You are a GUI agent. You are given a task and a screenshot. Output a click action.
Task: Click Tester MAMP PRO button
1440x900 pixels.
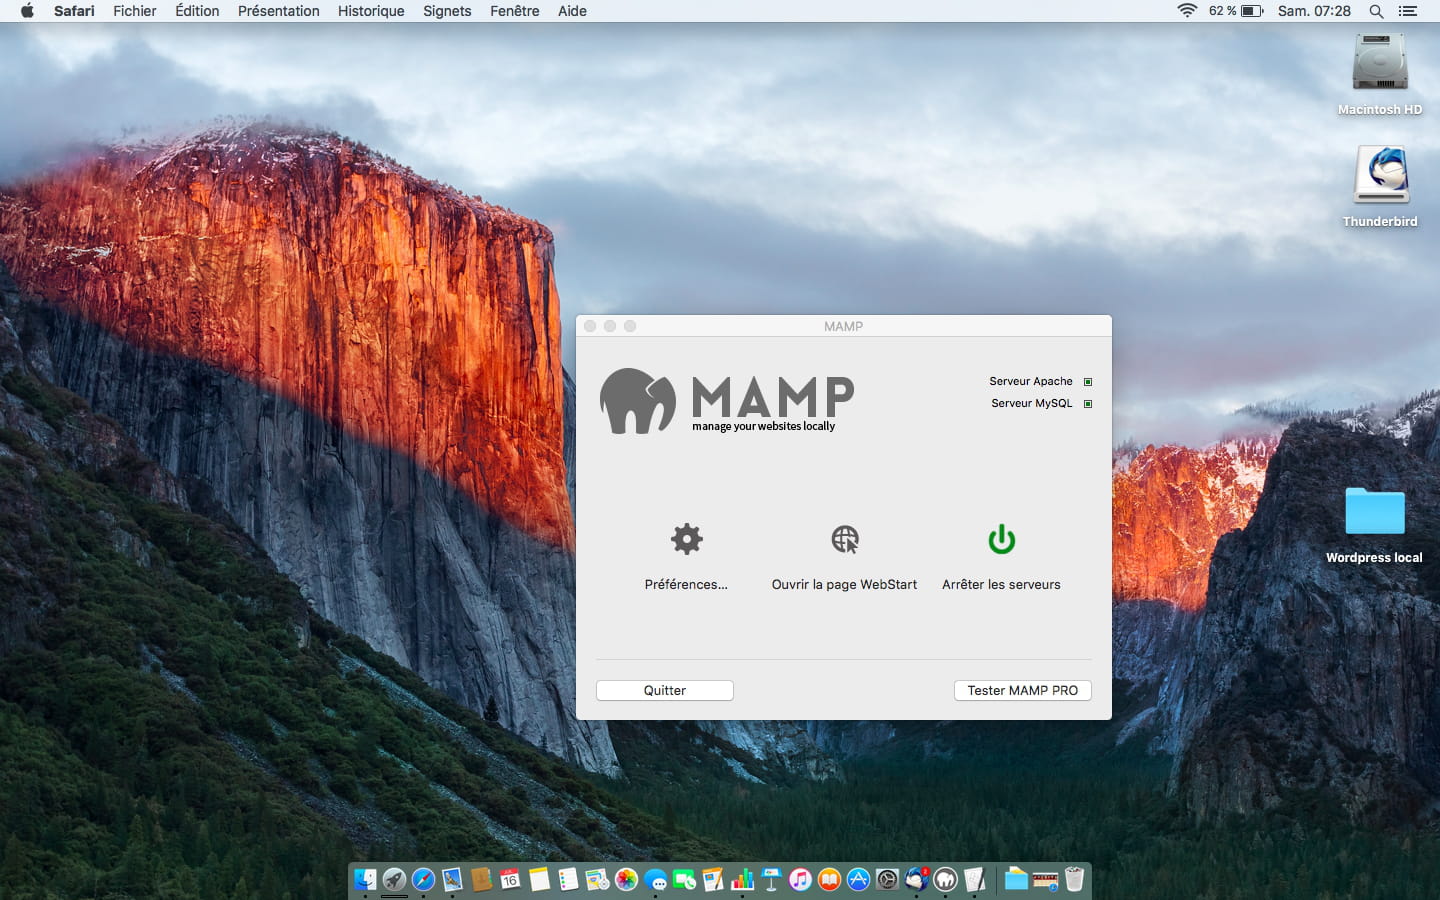(1022, 691)
